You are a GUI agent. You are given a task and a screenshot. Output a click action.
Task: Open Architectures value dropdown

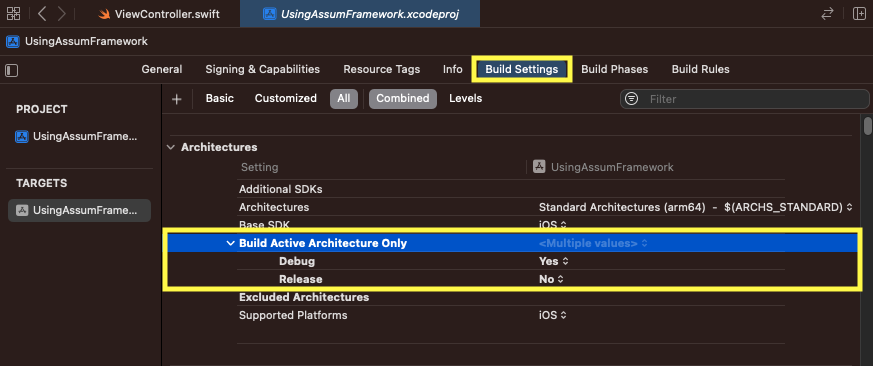pos(695,207)
